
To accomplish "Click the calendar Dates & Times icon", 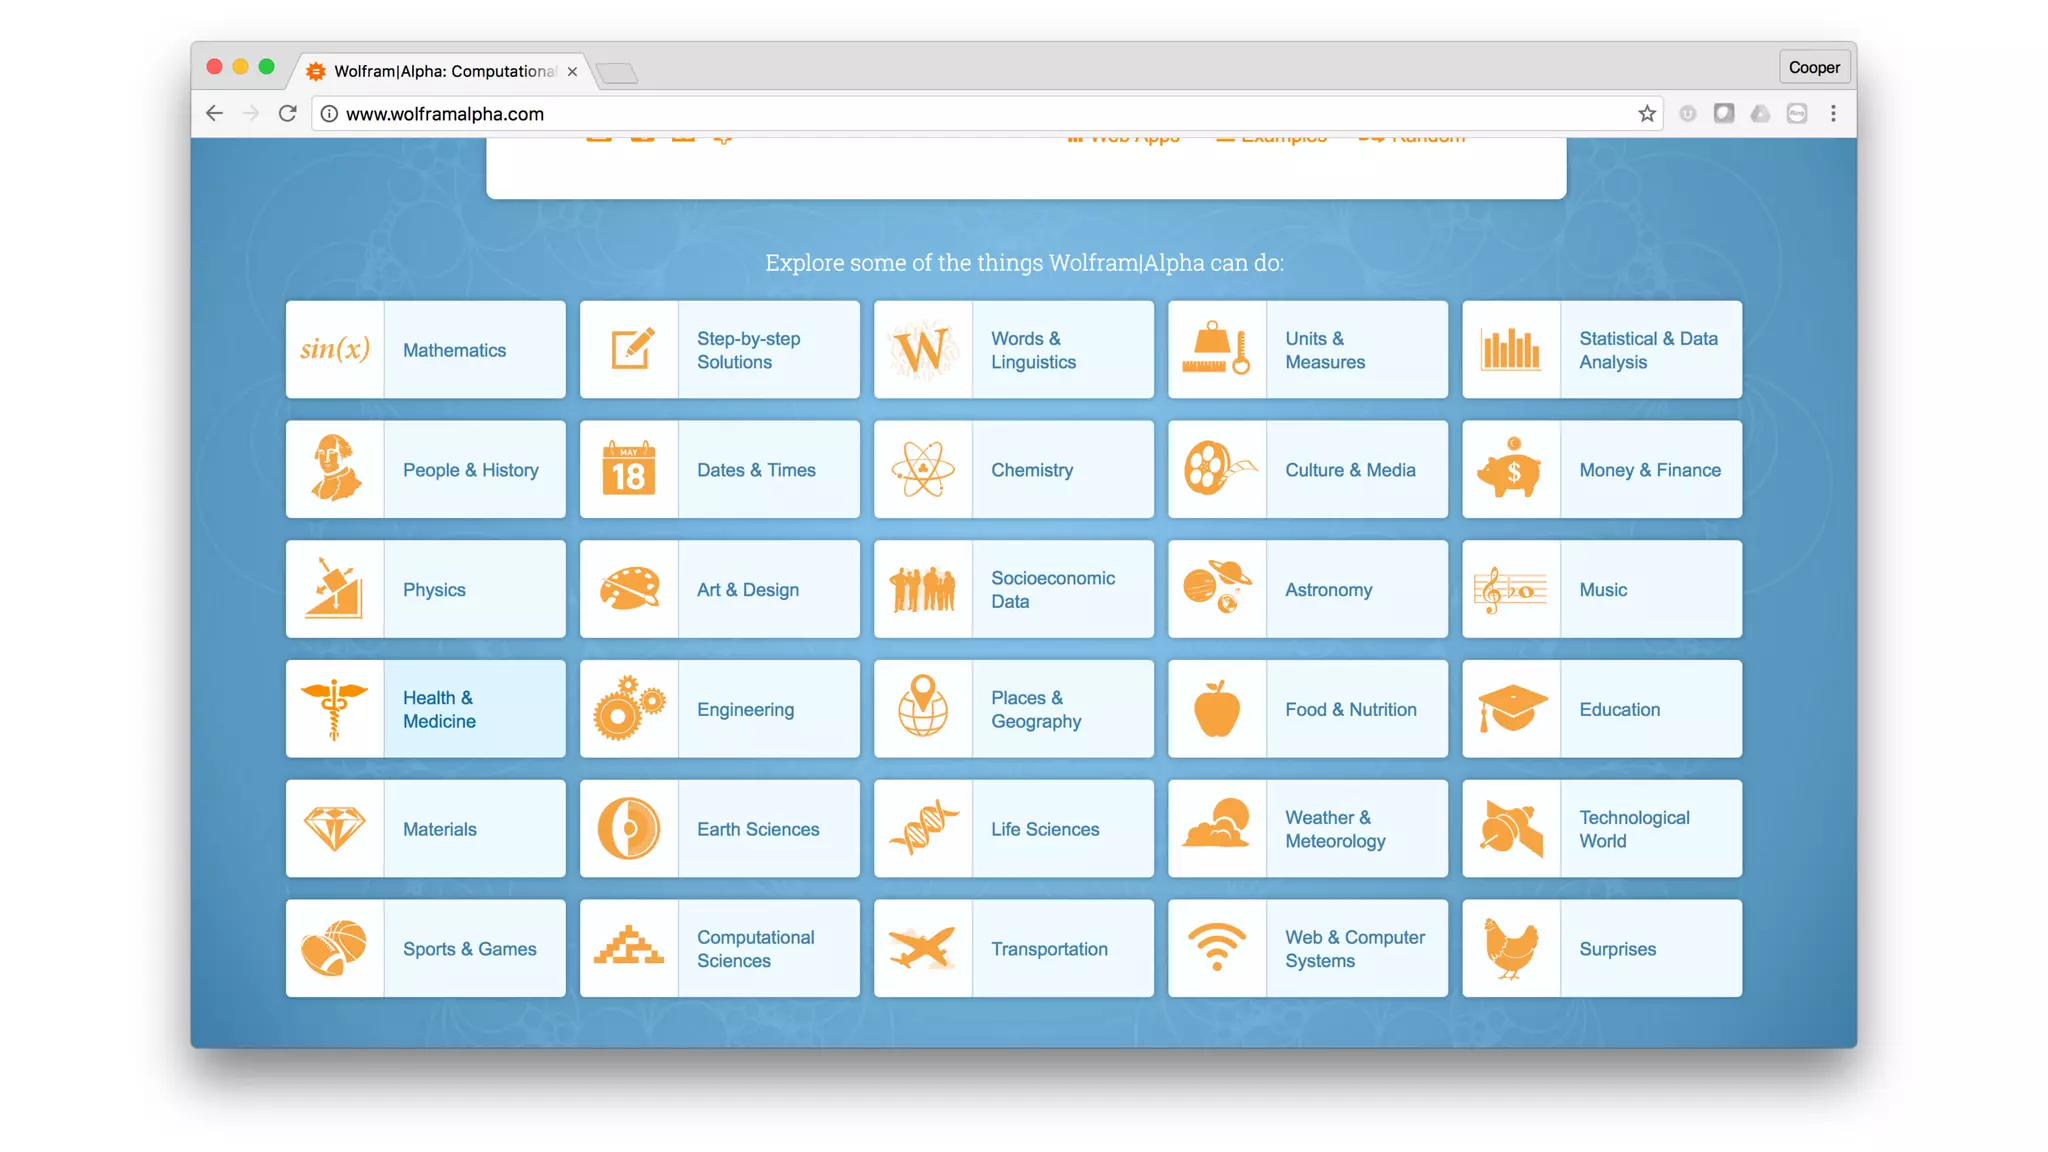I will pyautogui.click(x=629, y=469).
